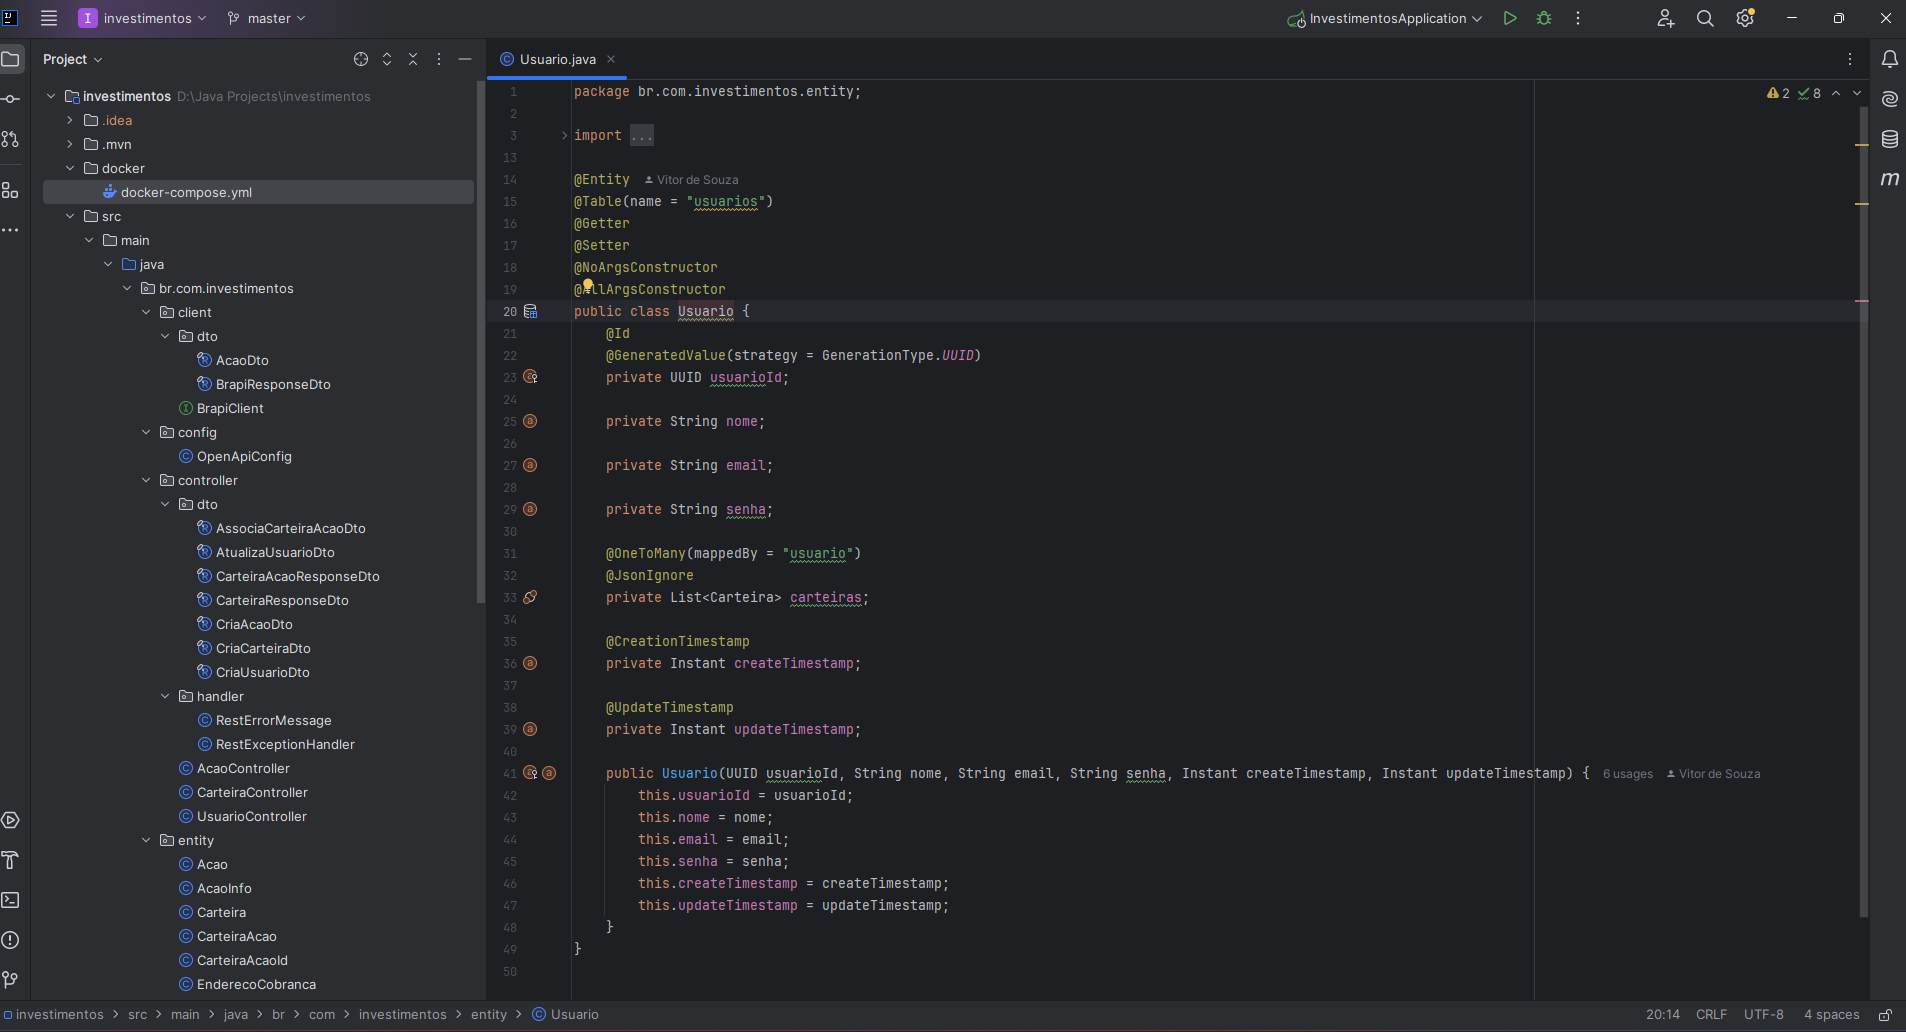Start debugging with the bug icon
Viewport: 1906px width, 1032px height.
(1544, 18)
